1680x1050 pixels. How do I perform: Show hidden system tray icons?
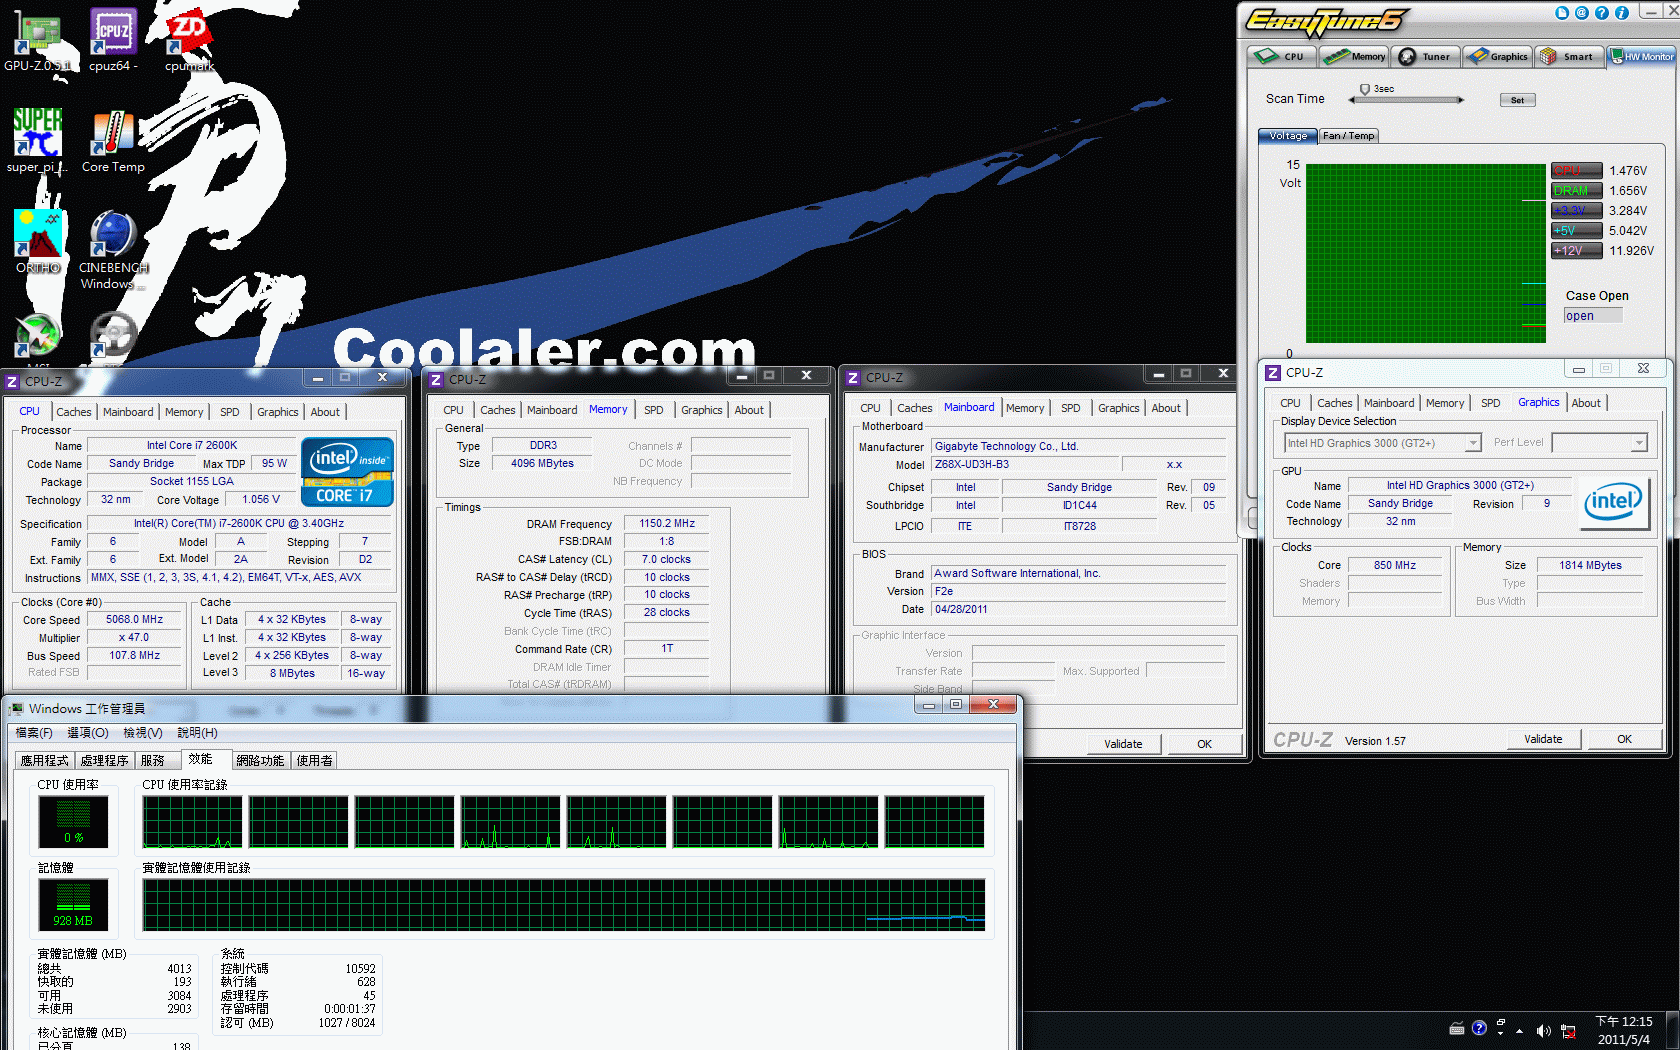tap(1520, 1031)
